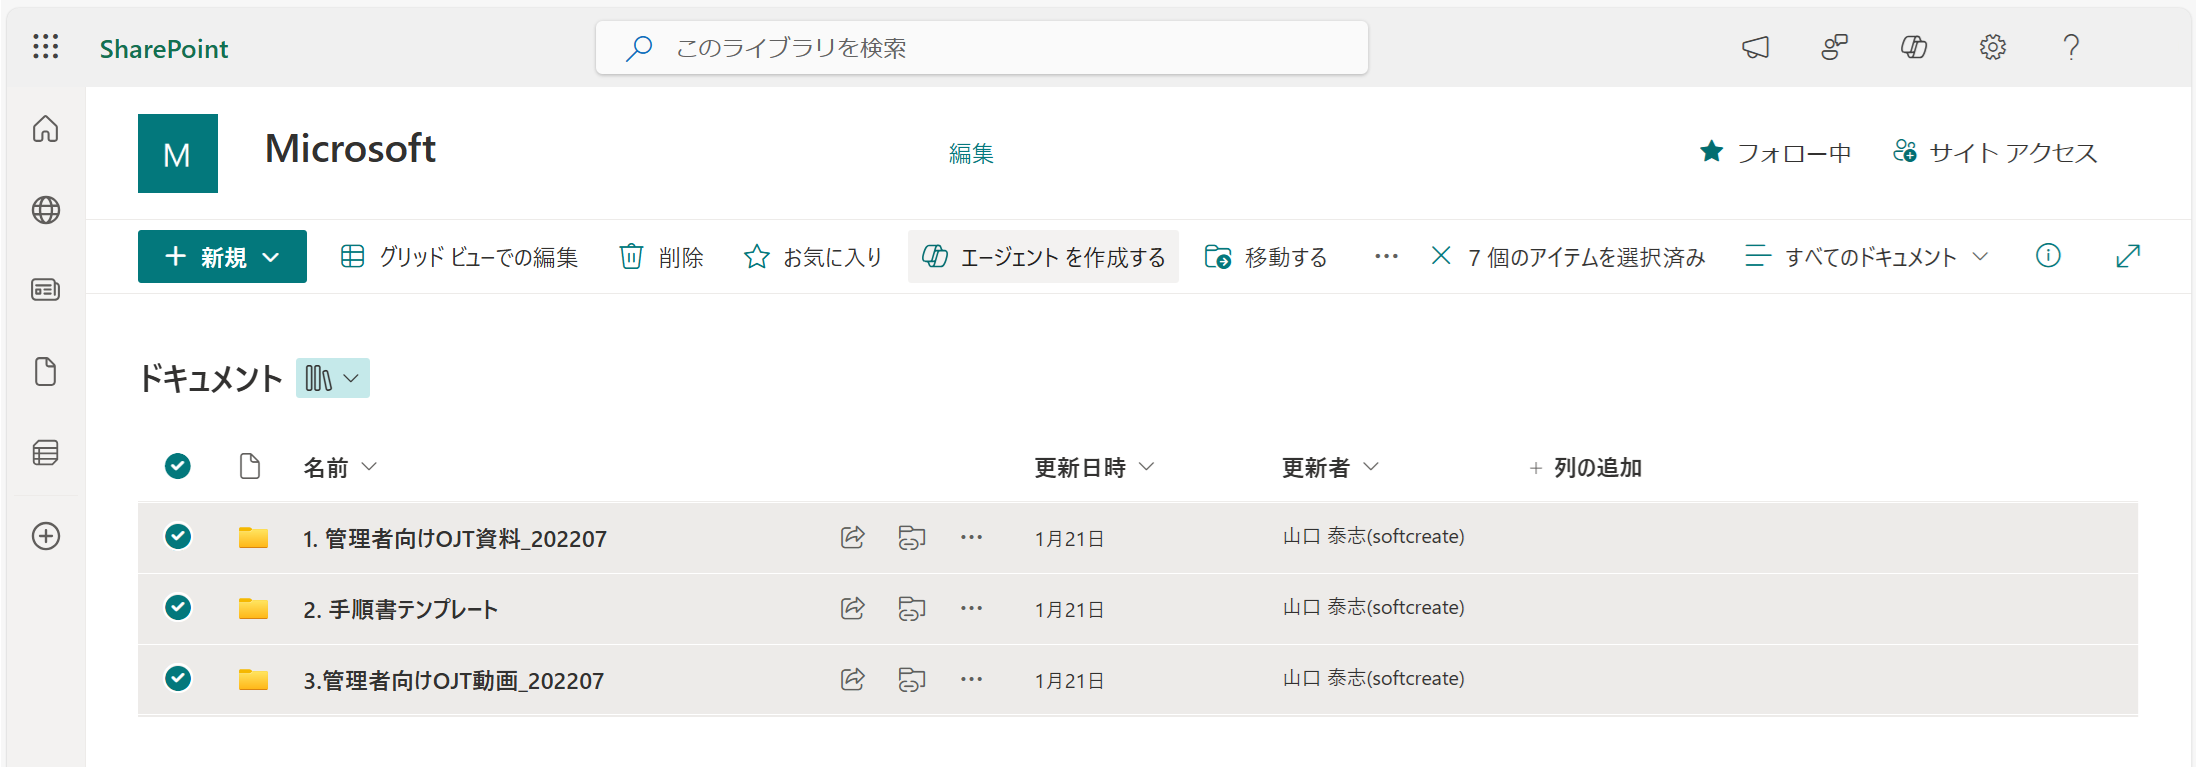Viewport: 2196px width, 767px height.
Task: Deselect the 3.管理者向けOJT動画_202207 row checkbox
Action: [x=178, y=679]
